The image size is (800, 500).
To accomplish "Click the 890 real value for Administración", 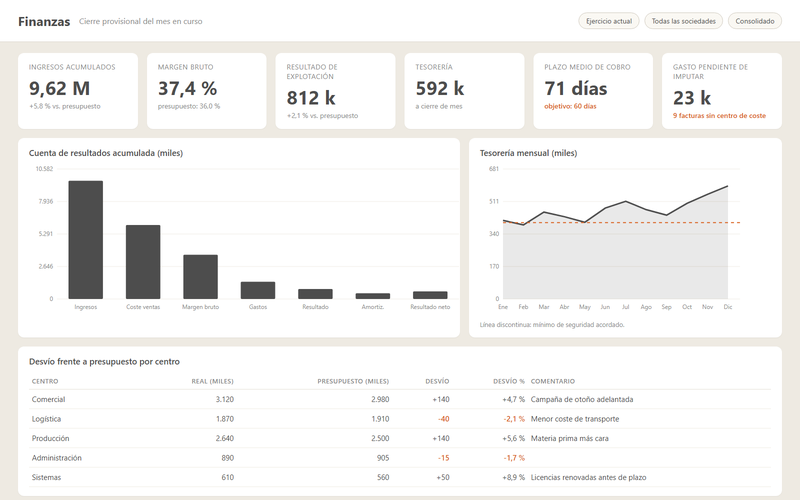I will click(228, 458).
